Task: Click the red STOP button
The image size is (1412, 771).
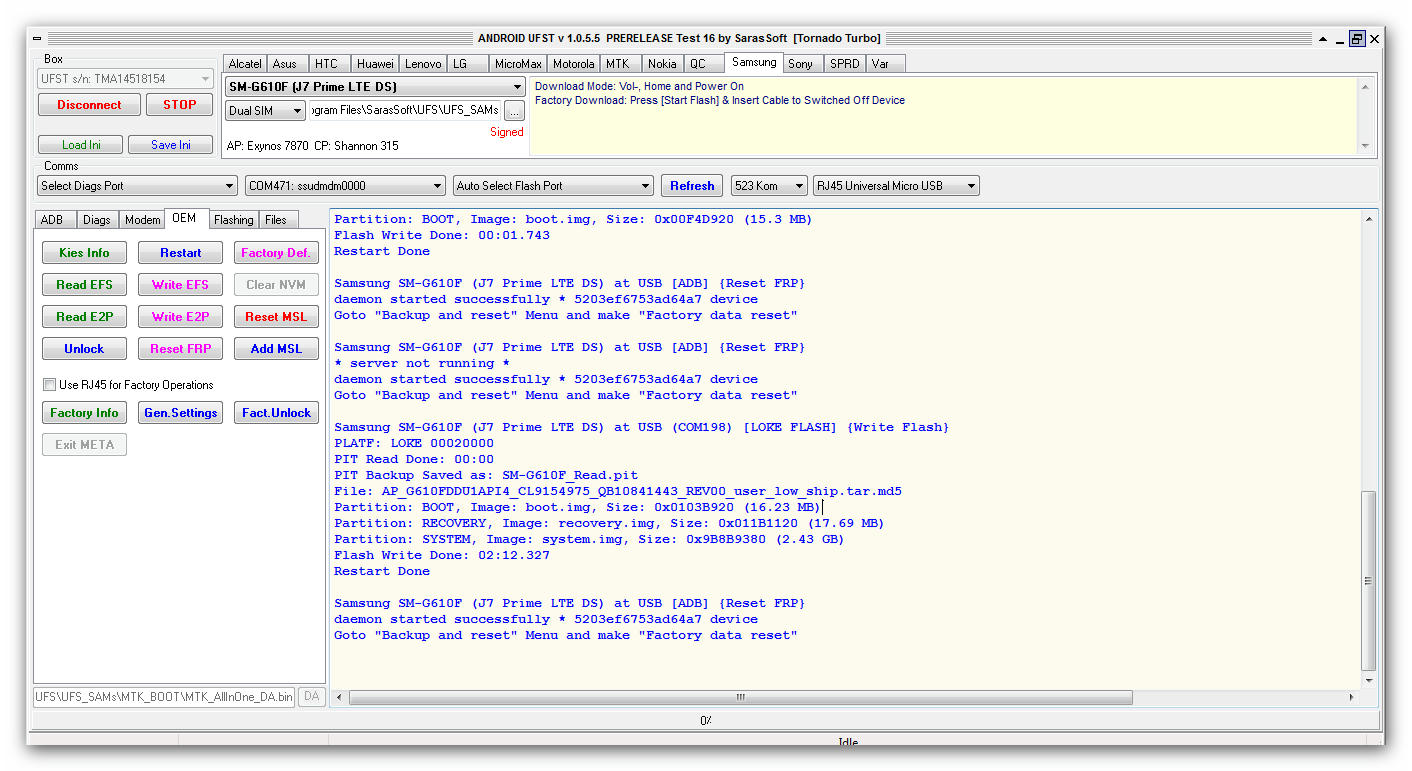Action: (x=180, y=105)
